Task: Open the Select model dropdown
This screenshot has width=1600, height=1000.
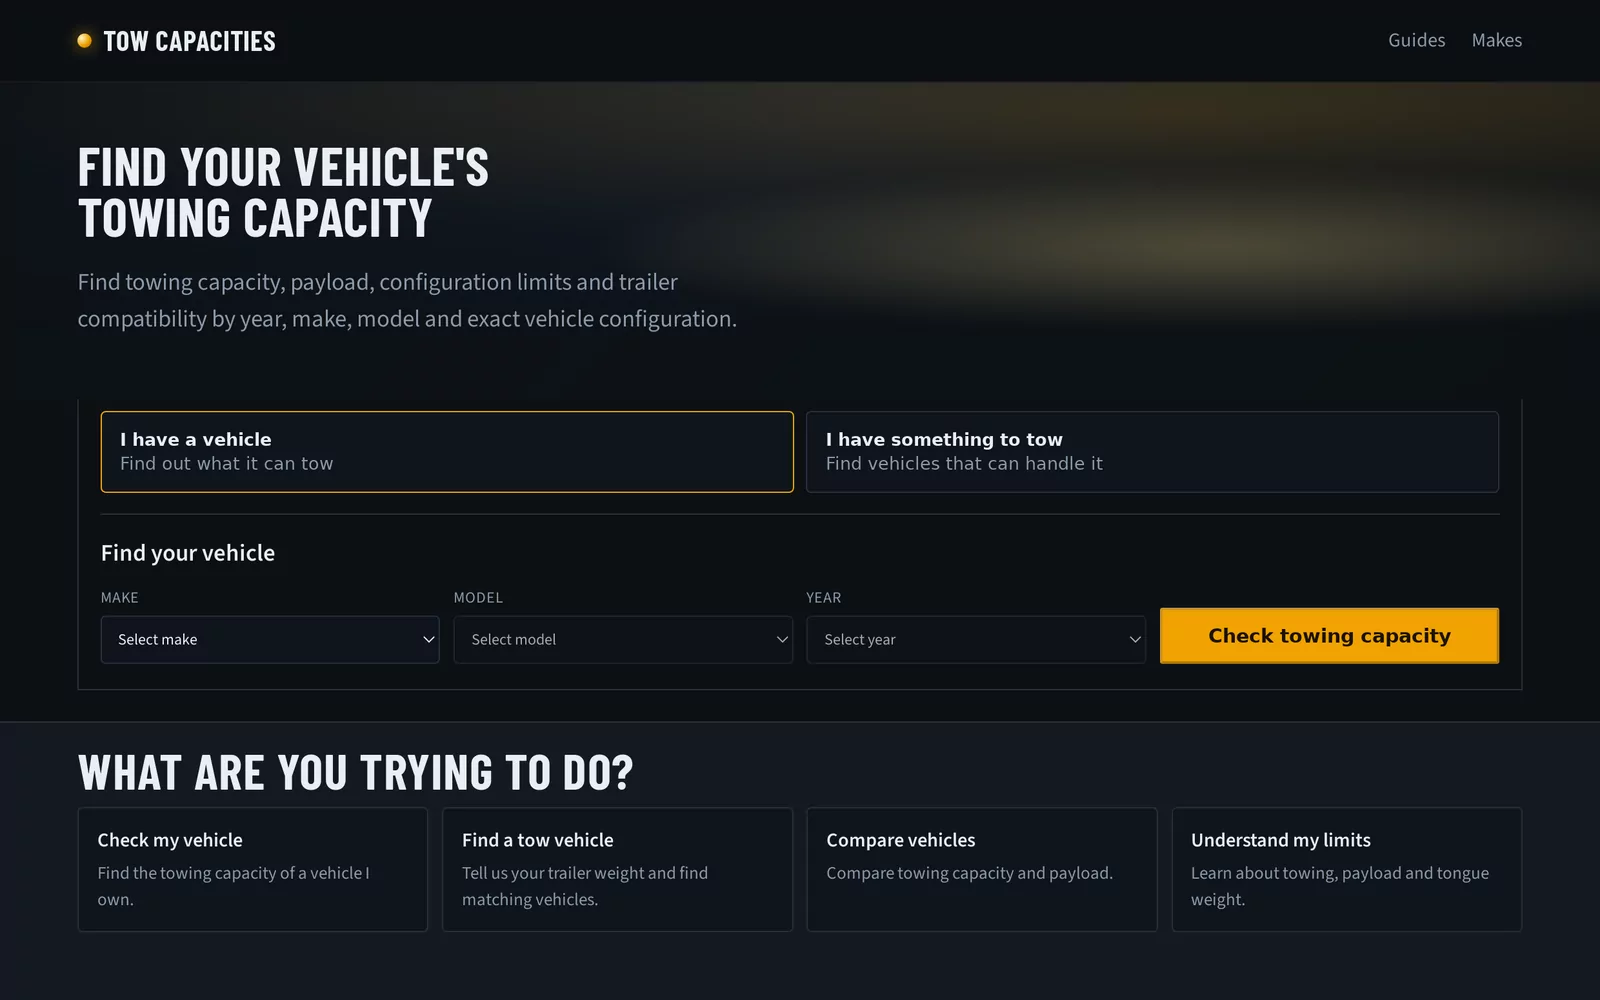Action: (x=623, y=640)
